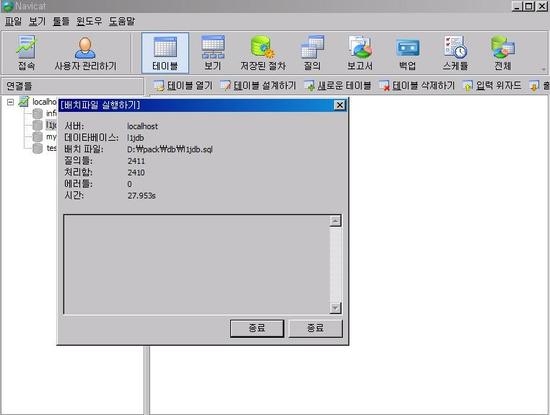Open 사용자 관리하기 user manager
Viewport: 550px width, 415px height.
point(85,53)
